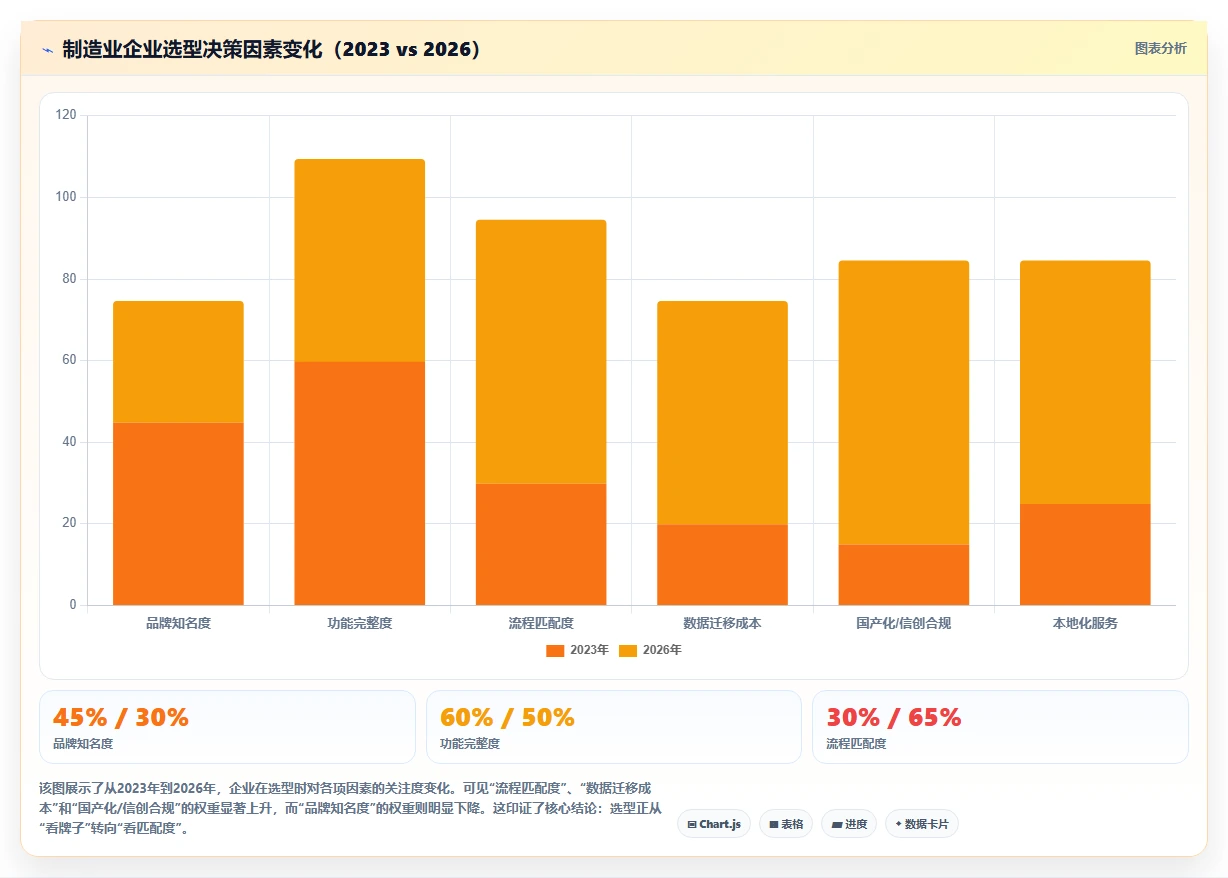Click the 30% / 65% stat value

pos(894,717)
